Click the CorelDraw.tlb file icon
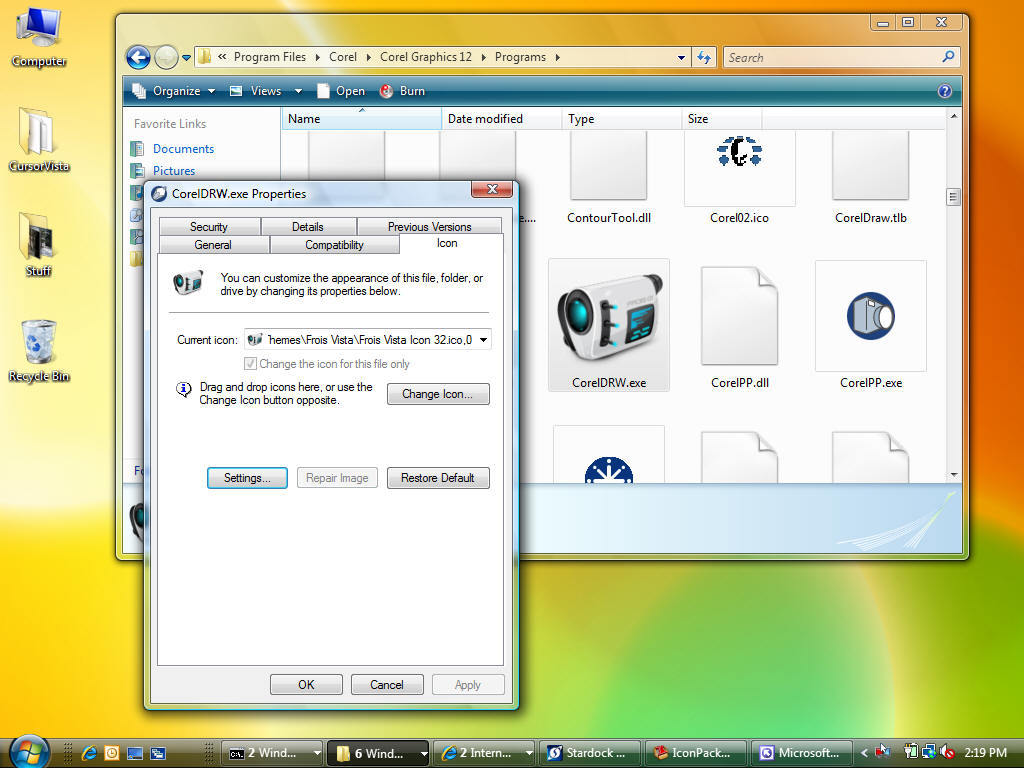 tap(869, 165)
